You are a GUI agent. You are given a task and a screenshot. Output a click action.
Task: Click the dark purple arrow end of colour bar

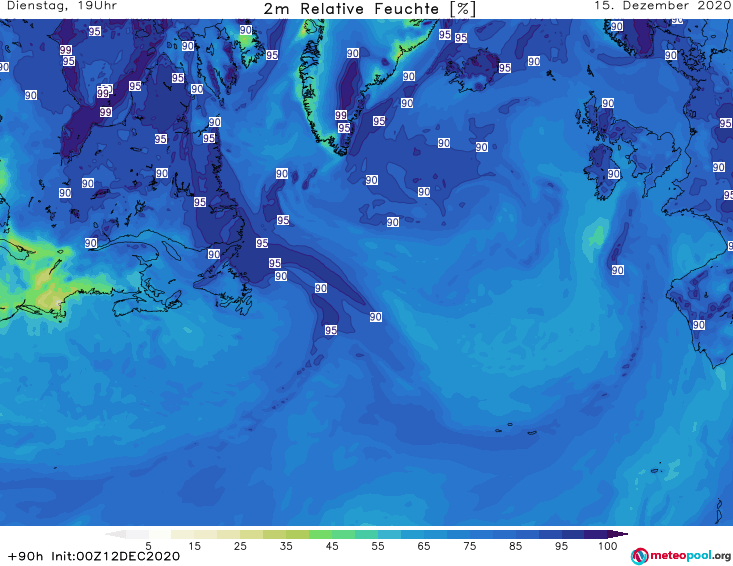(x=620, y=534)
